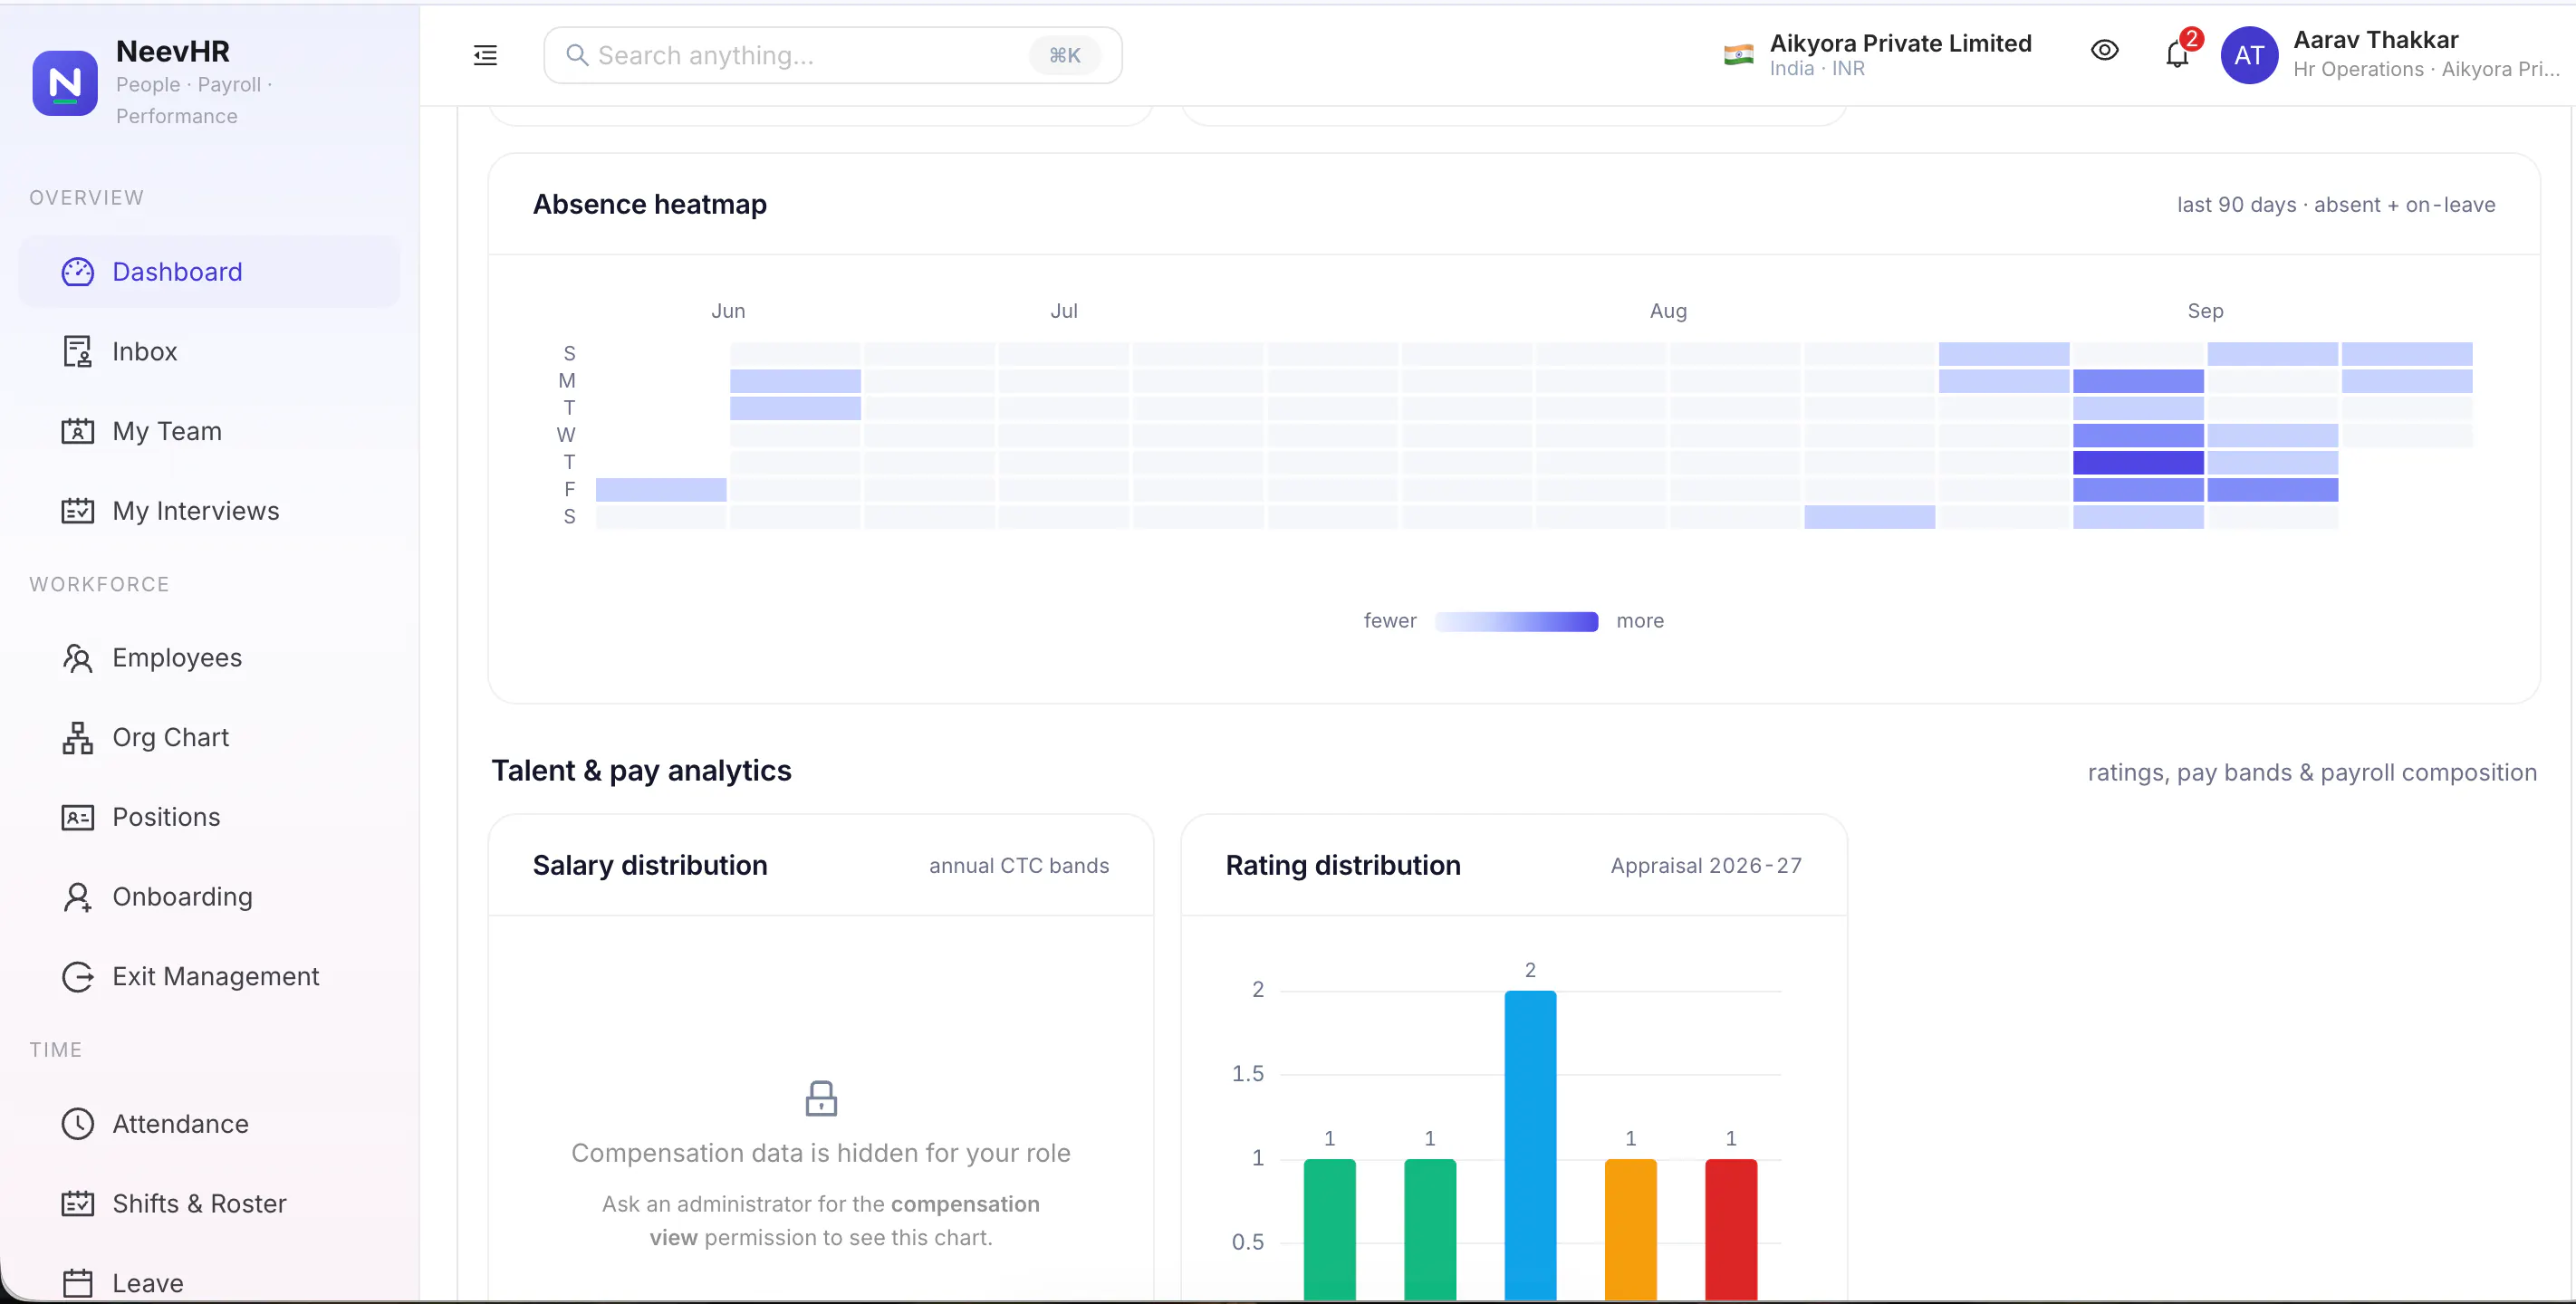The width and height of the screenshot is (2576, 1304).
Task: Click the NeevHR logo icon
Action: tap(65, 83)
